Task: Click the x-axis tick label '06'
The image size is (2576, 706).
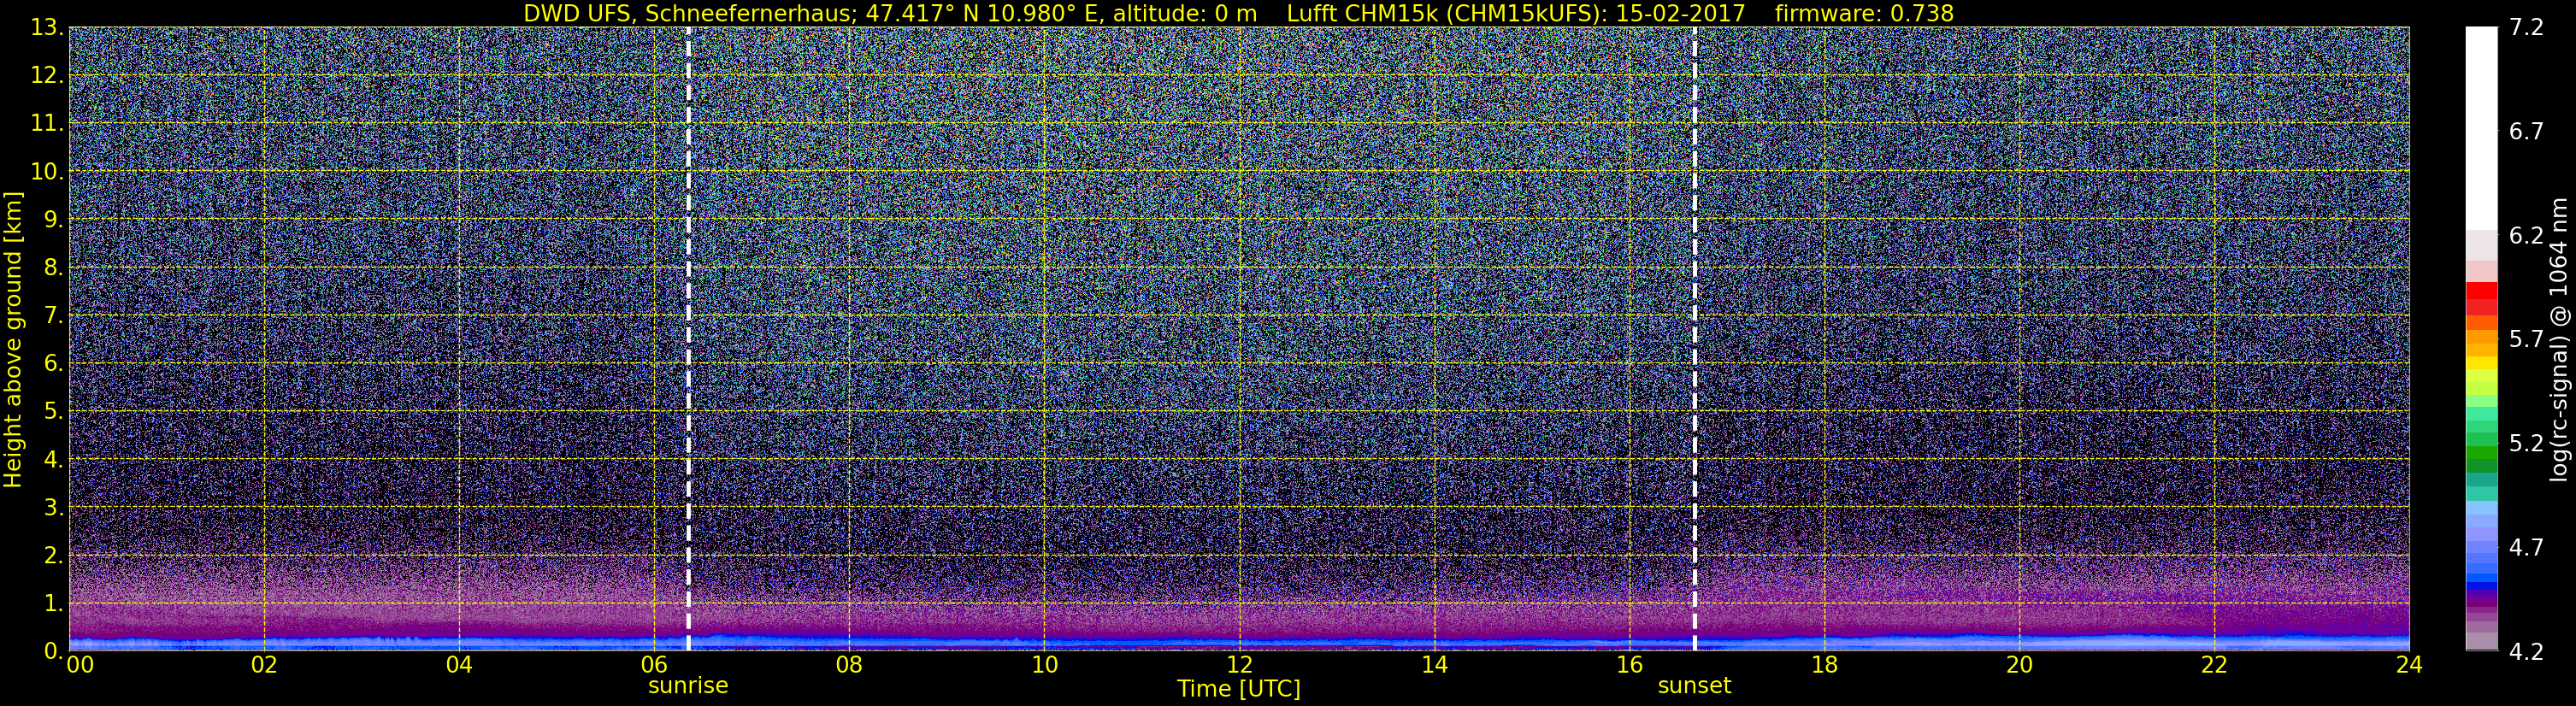Action: point(654,665)
